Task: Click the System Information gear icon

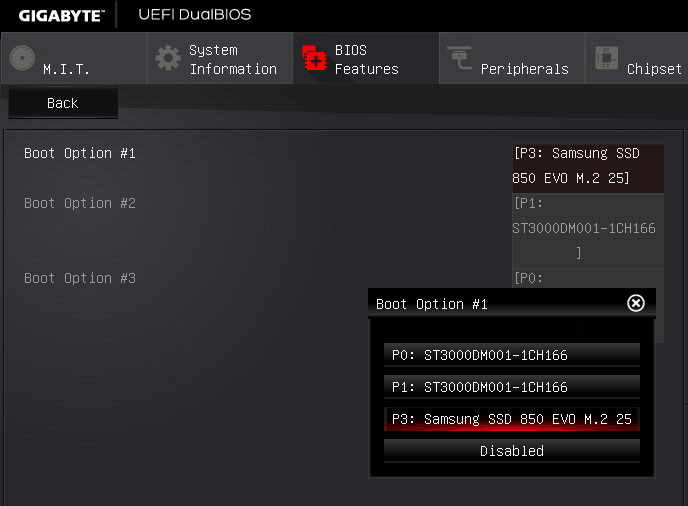Action: (x=168, y=58)
